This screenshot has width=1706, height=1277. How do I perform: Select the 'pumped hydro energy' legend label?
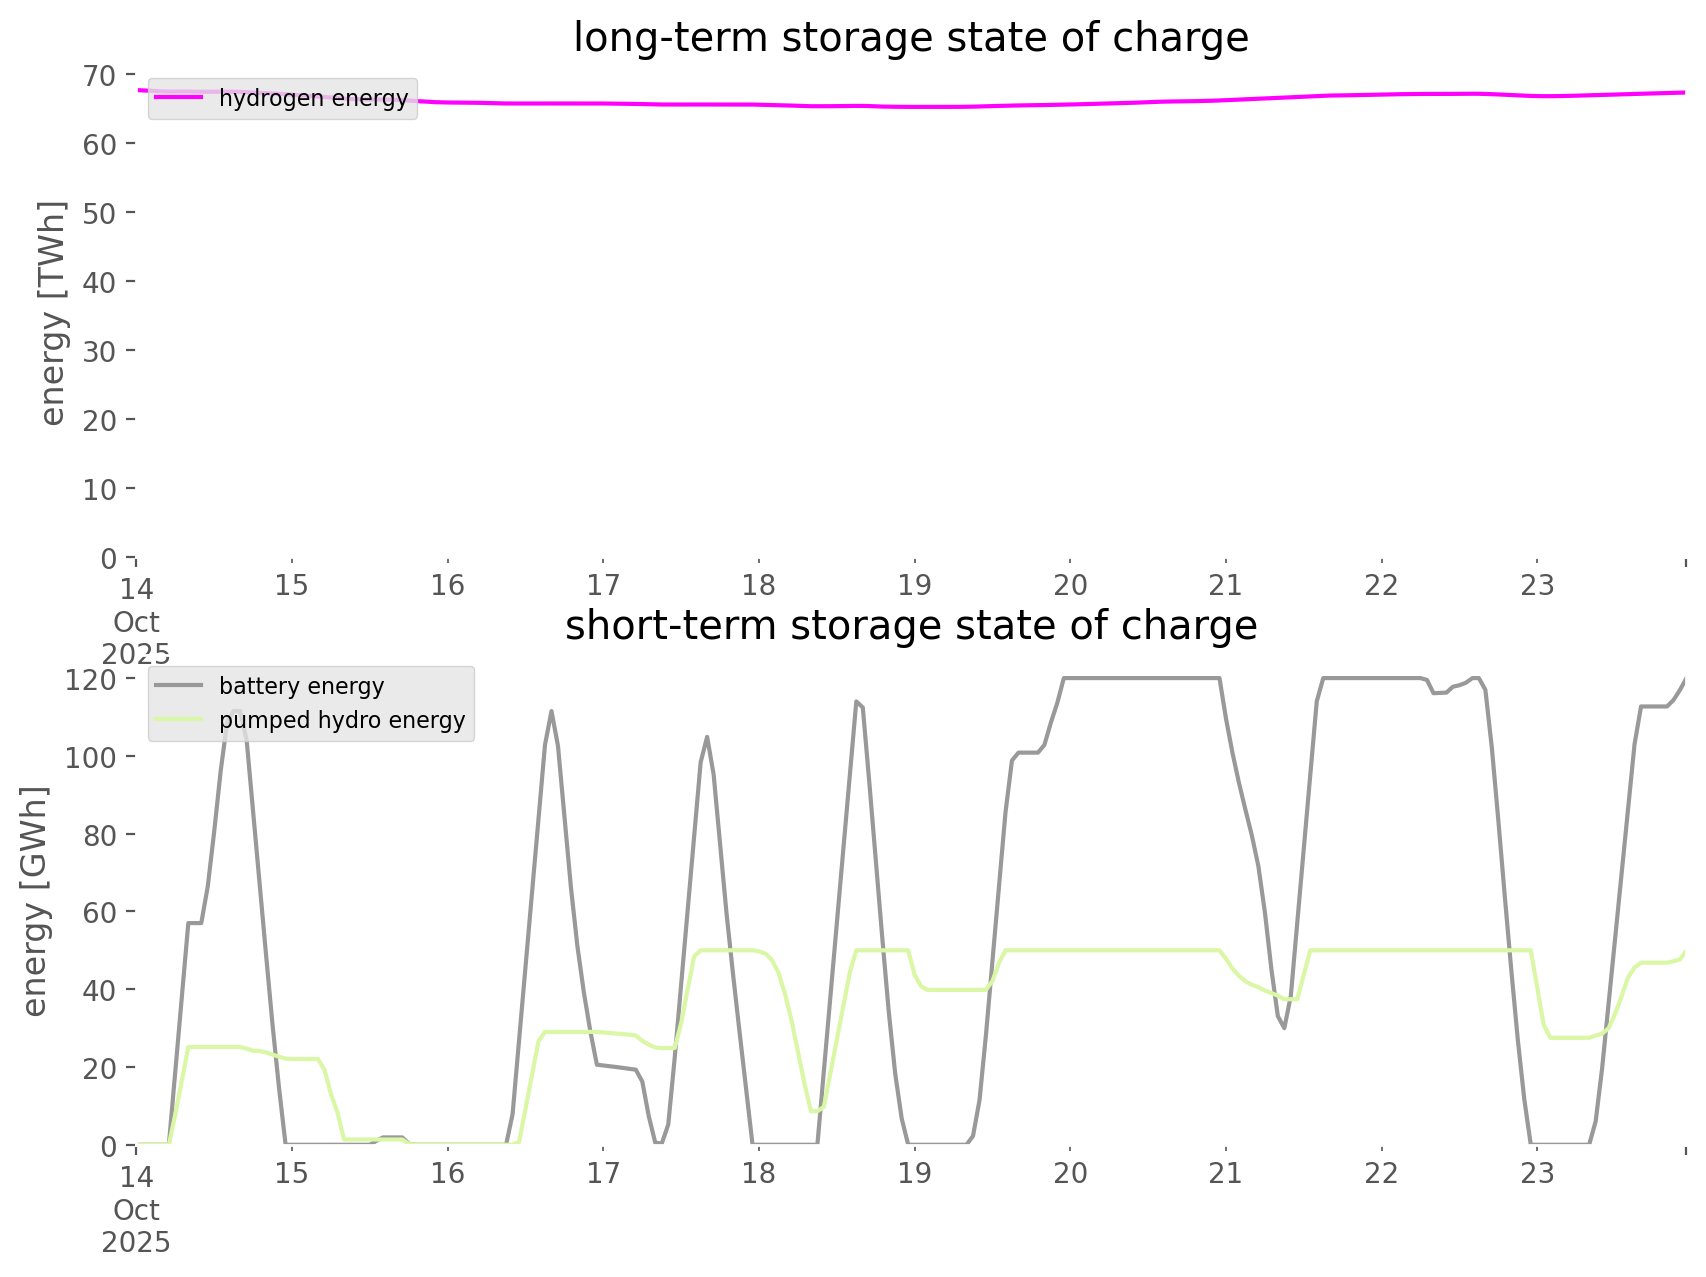click(x=342, y=720)
